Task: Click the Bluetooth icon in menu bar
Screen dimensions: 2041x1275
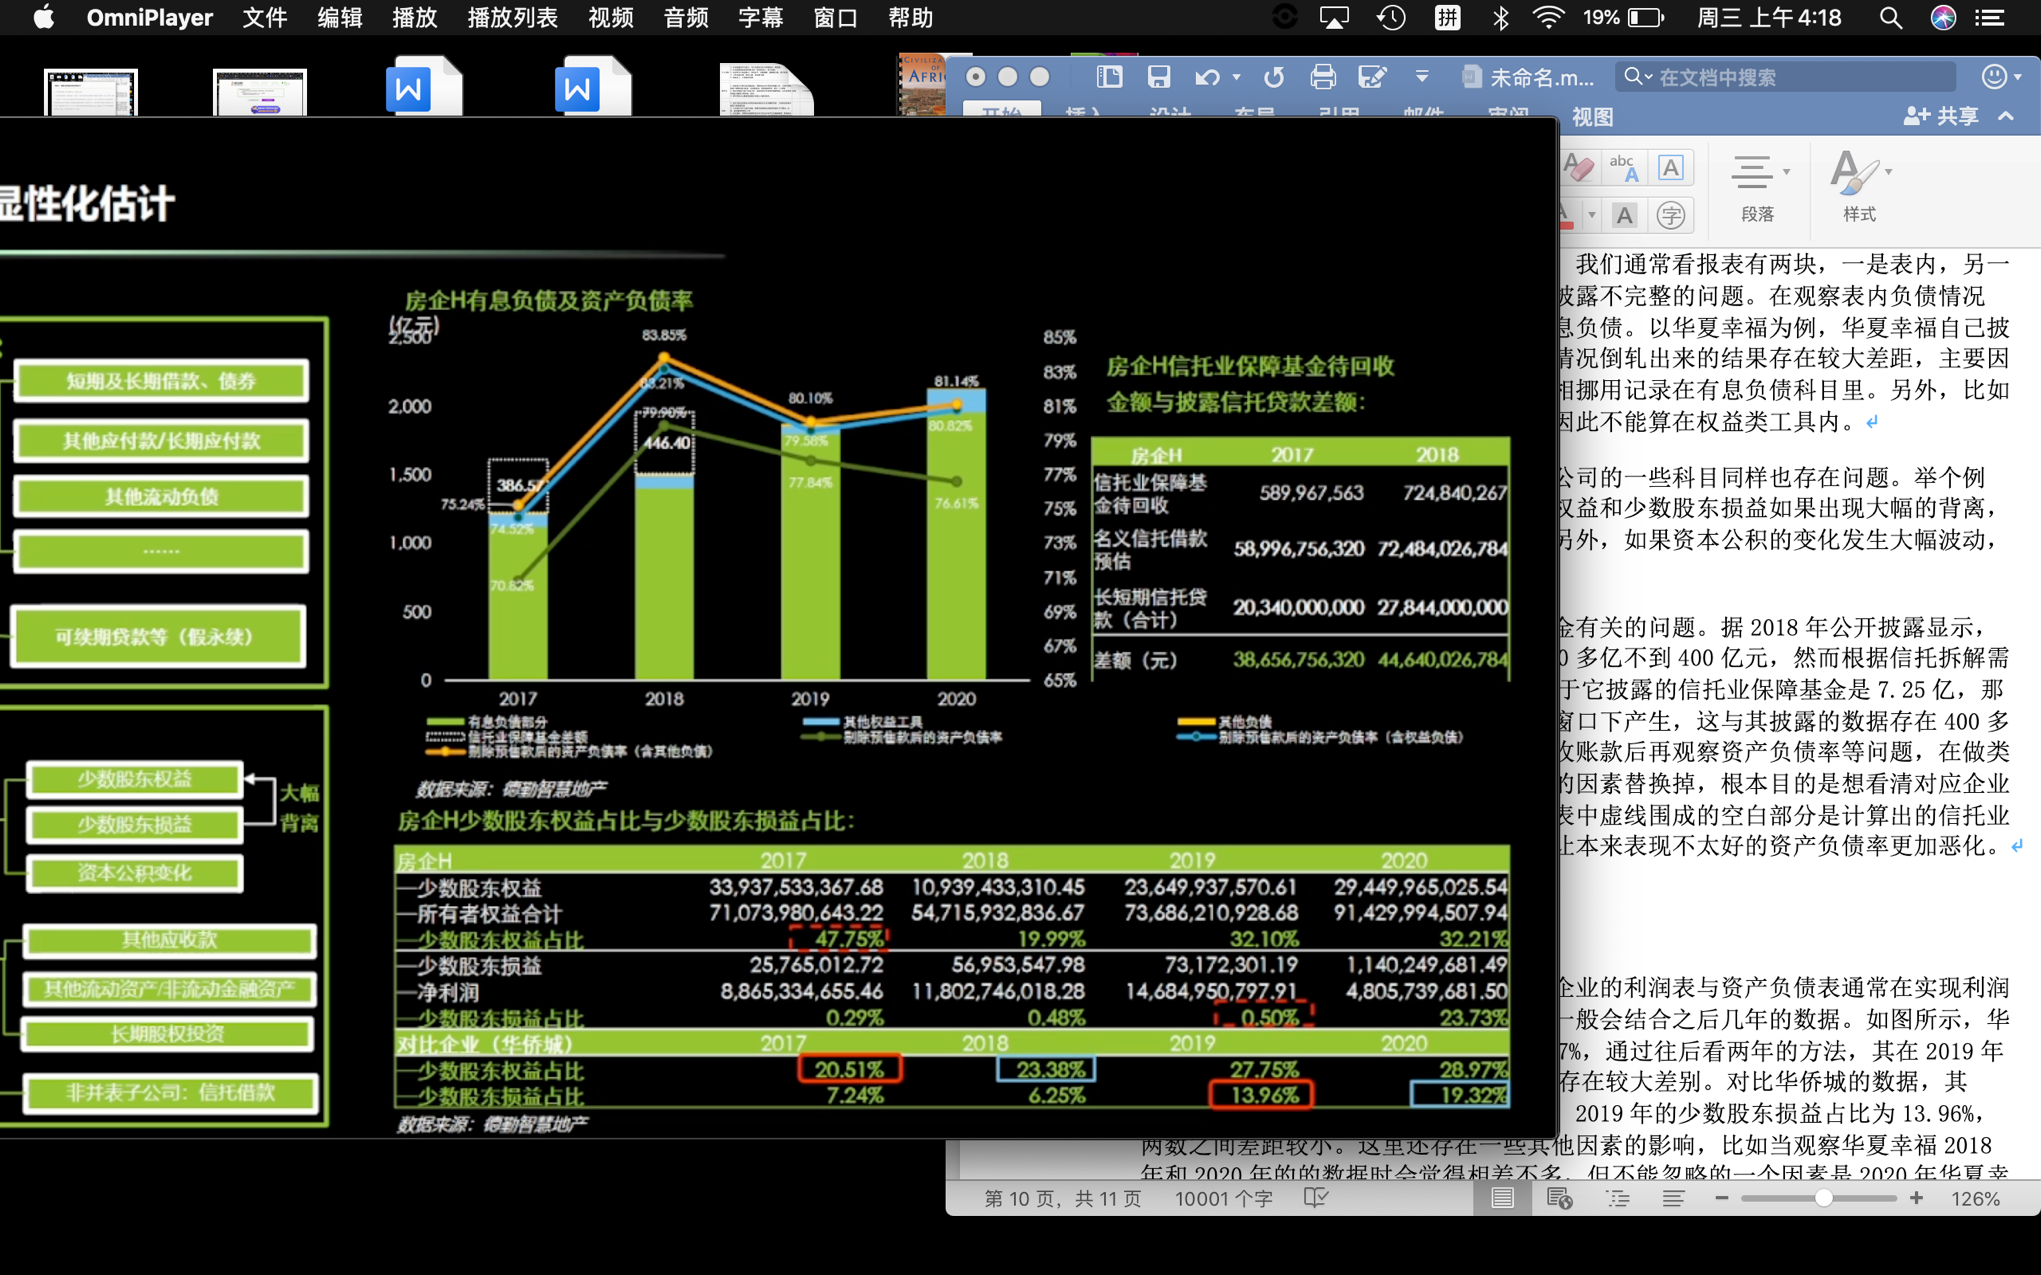Action: [x=1500, y=18]
